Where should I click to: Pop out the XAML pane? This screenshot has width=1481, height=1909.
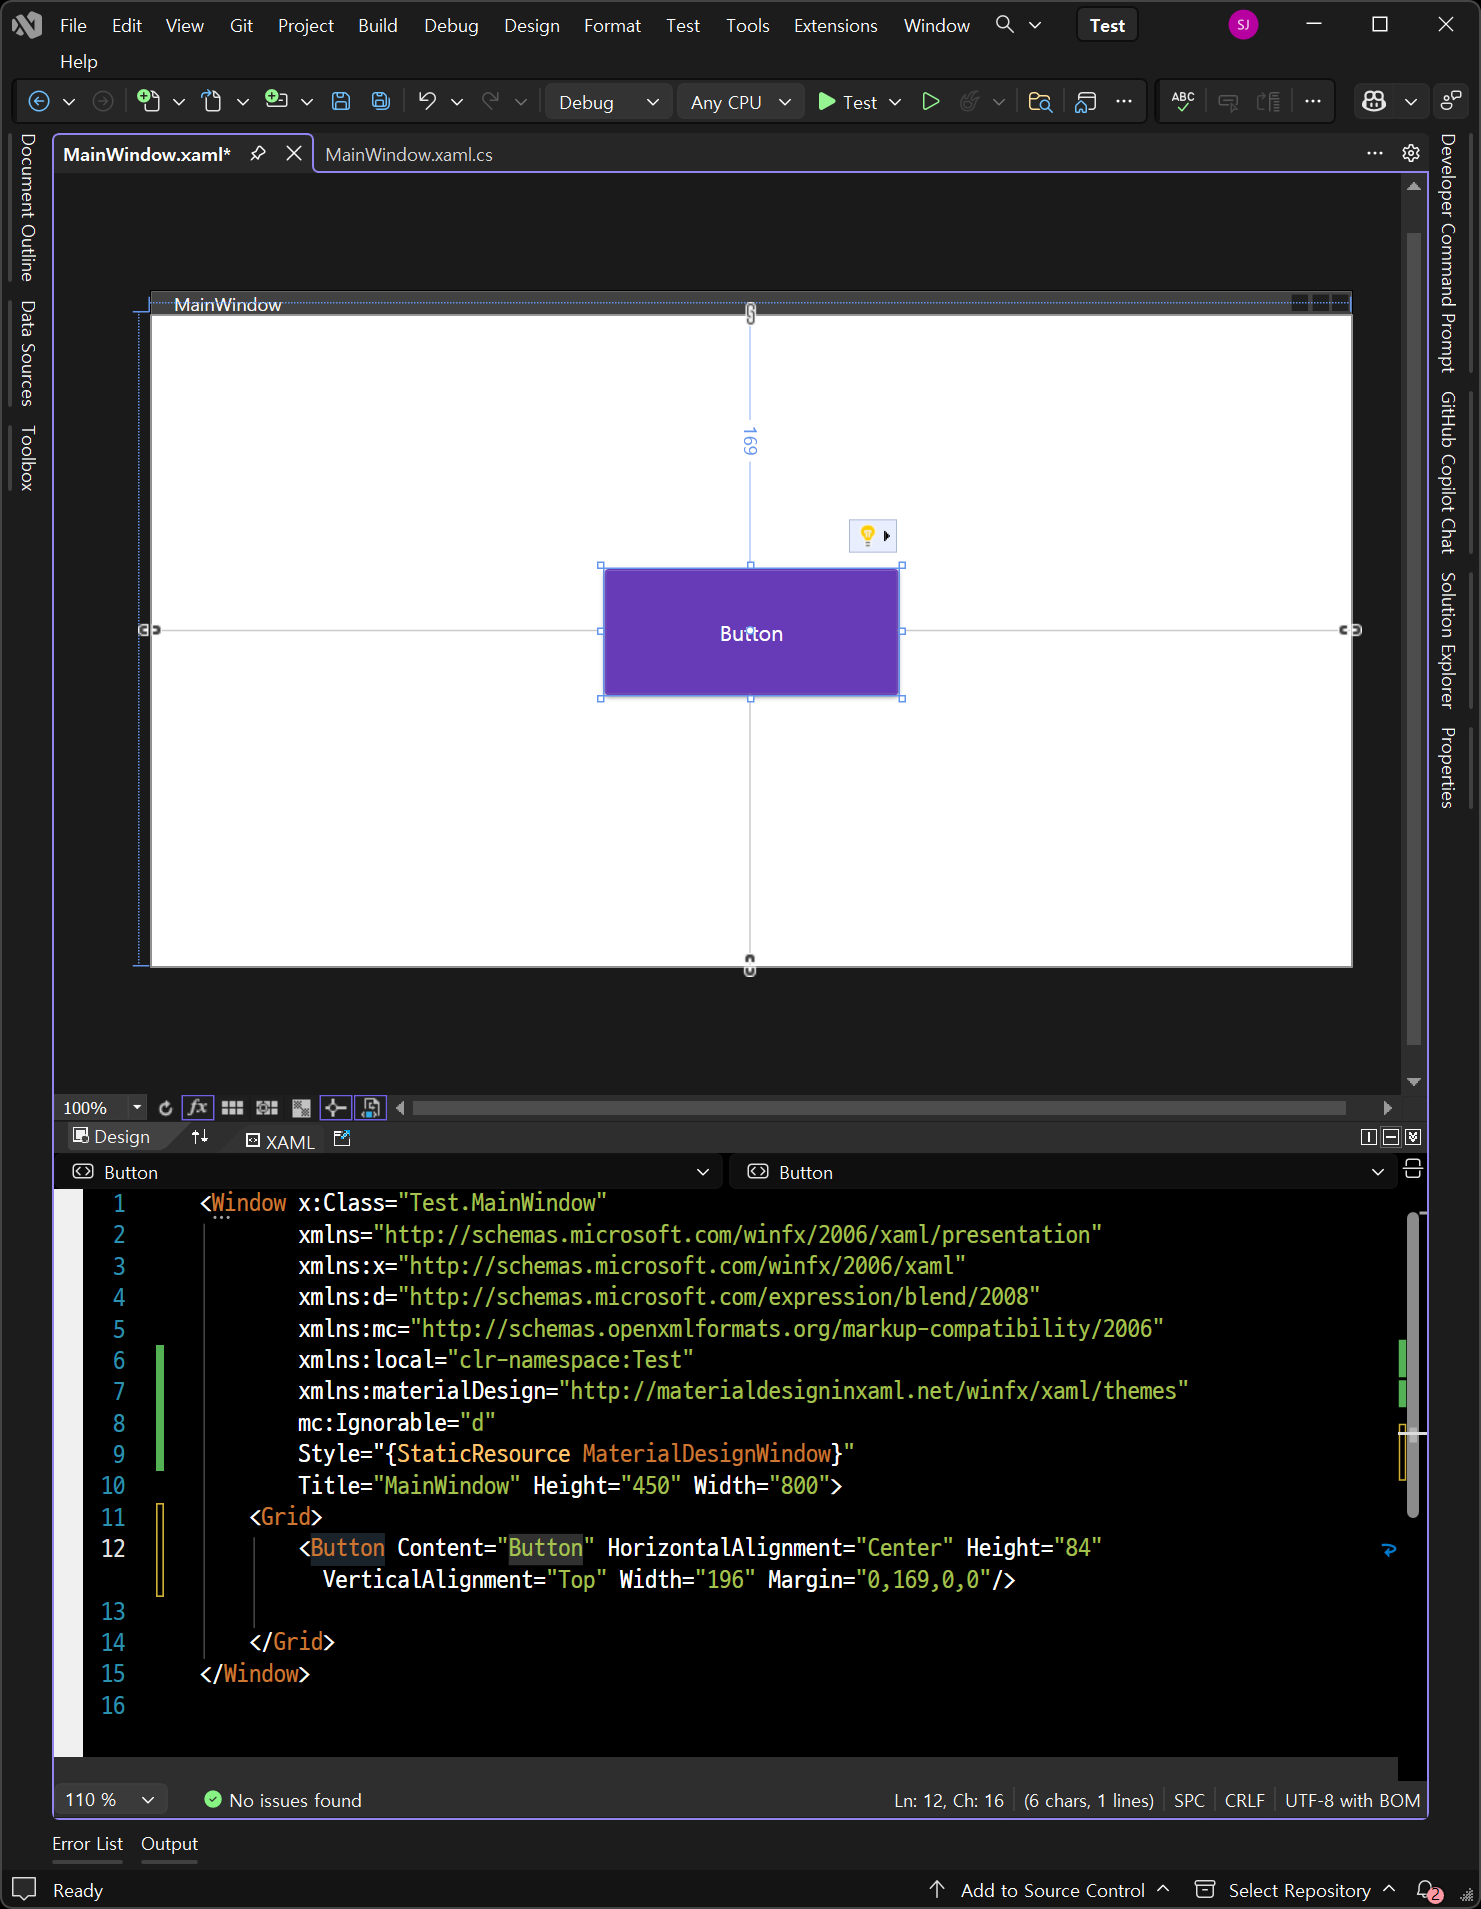tap(342, 1138)
